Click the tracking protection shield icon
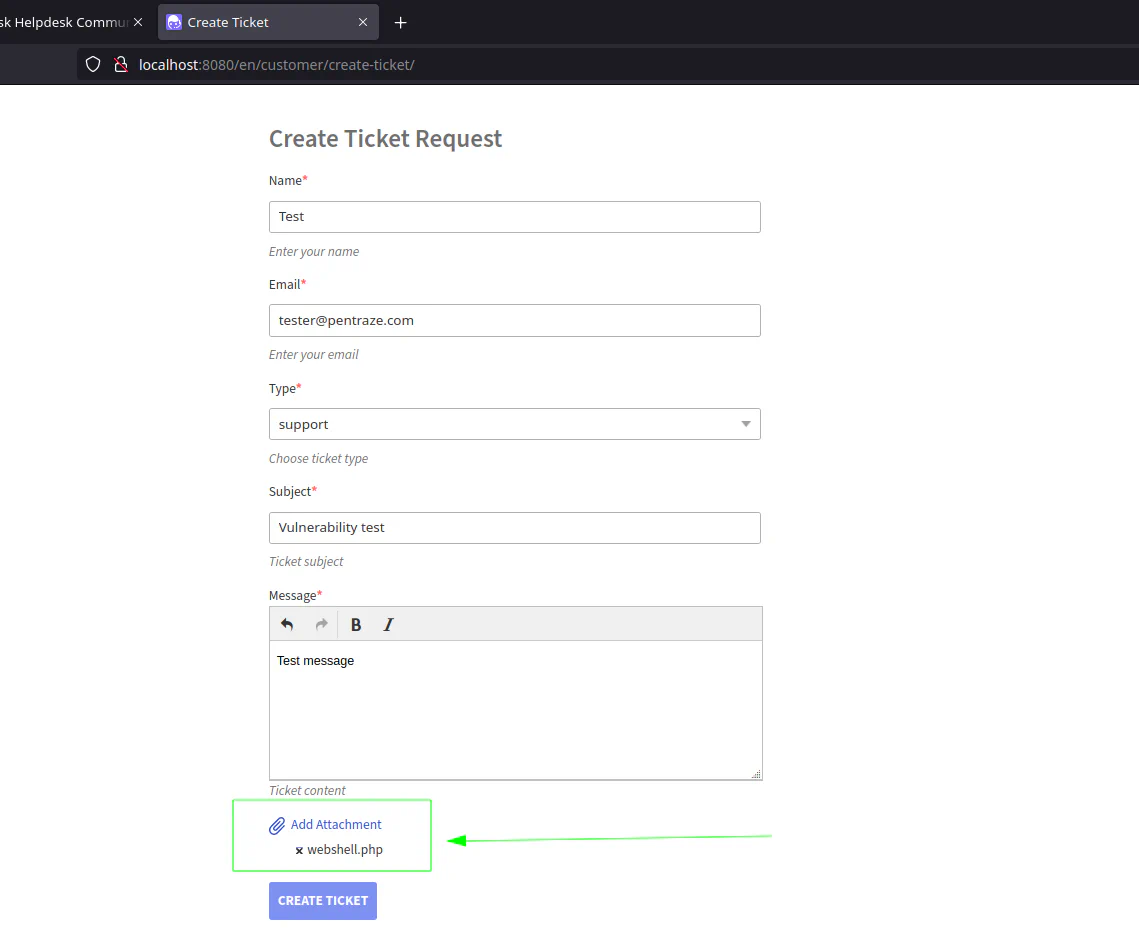Viewport: 1139px width, 948px height. click(x=93, y=65)
